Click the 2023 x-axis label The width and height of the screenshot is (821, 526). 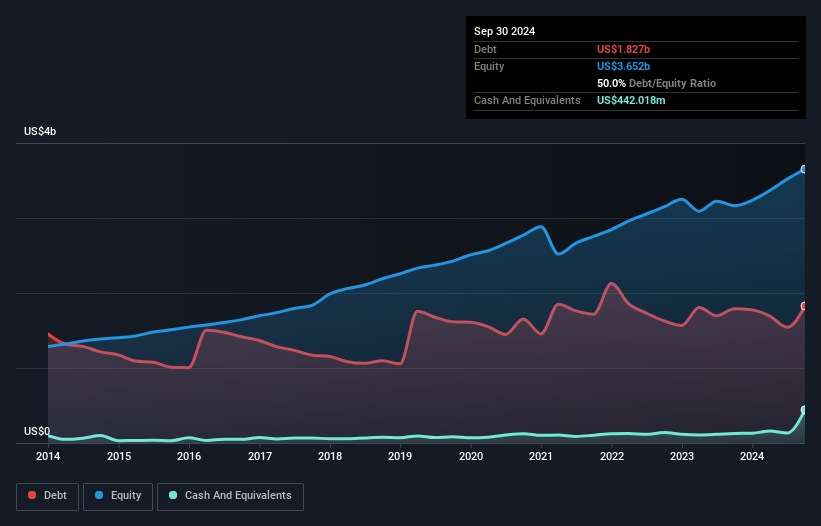[x=682, y=456]
